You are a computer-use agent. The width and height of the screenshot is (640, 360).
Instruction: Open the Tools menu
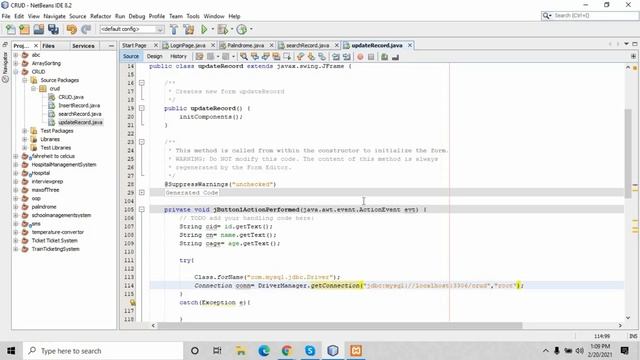[193, 16]
